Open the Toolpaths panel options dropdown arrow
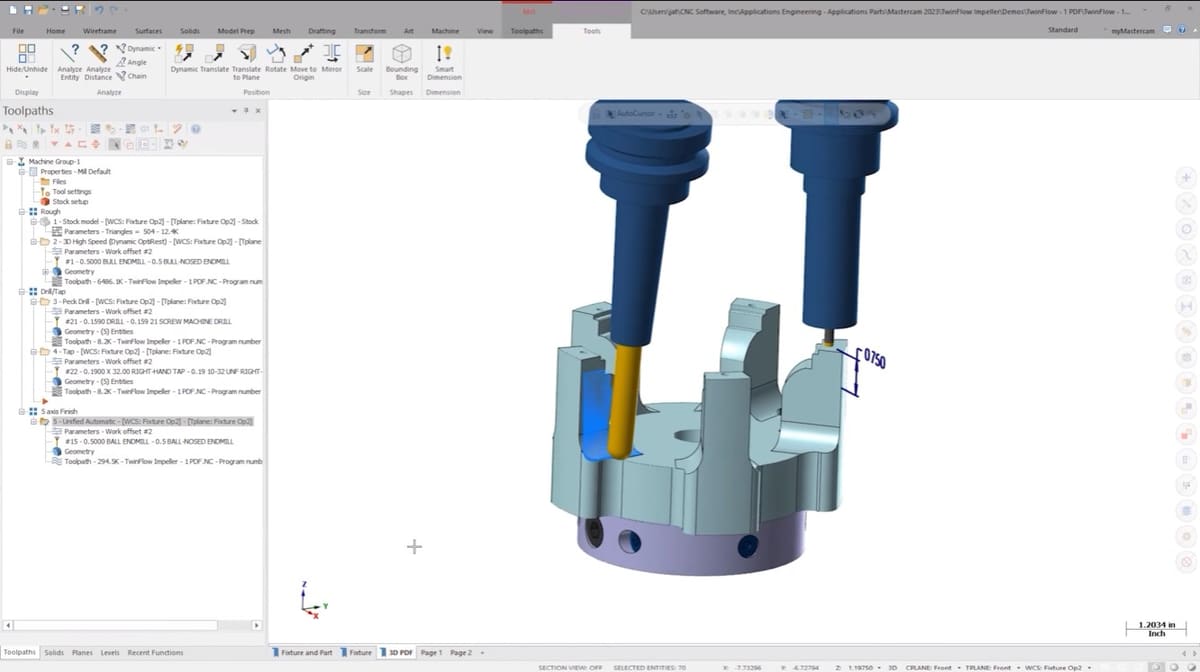 click(x=234, y=111)
